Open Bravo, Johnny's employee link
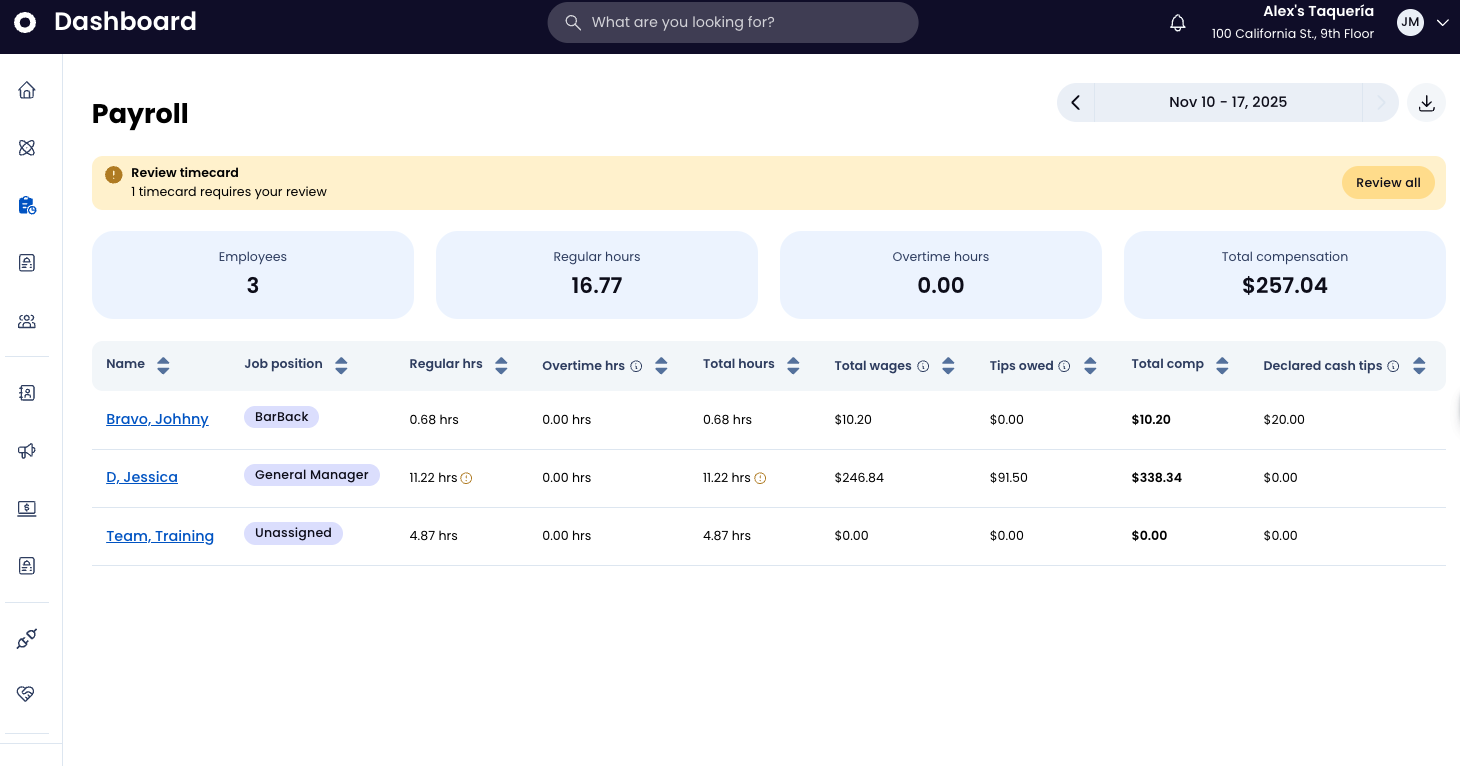1460x766 pixels. point(157,419)
